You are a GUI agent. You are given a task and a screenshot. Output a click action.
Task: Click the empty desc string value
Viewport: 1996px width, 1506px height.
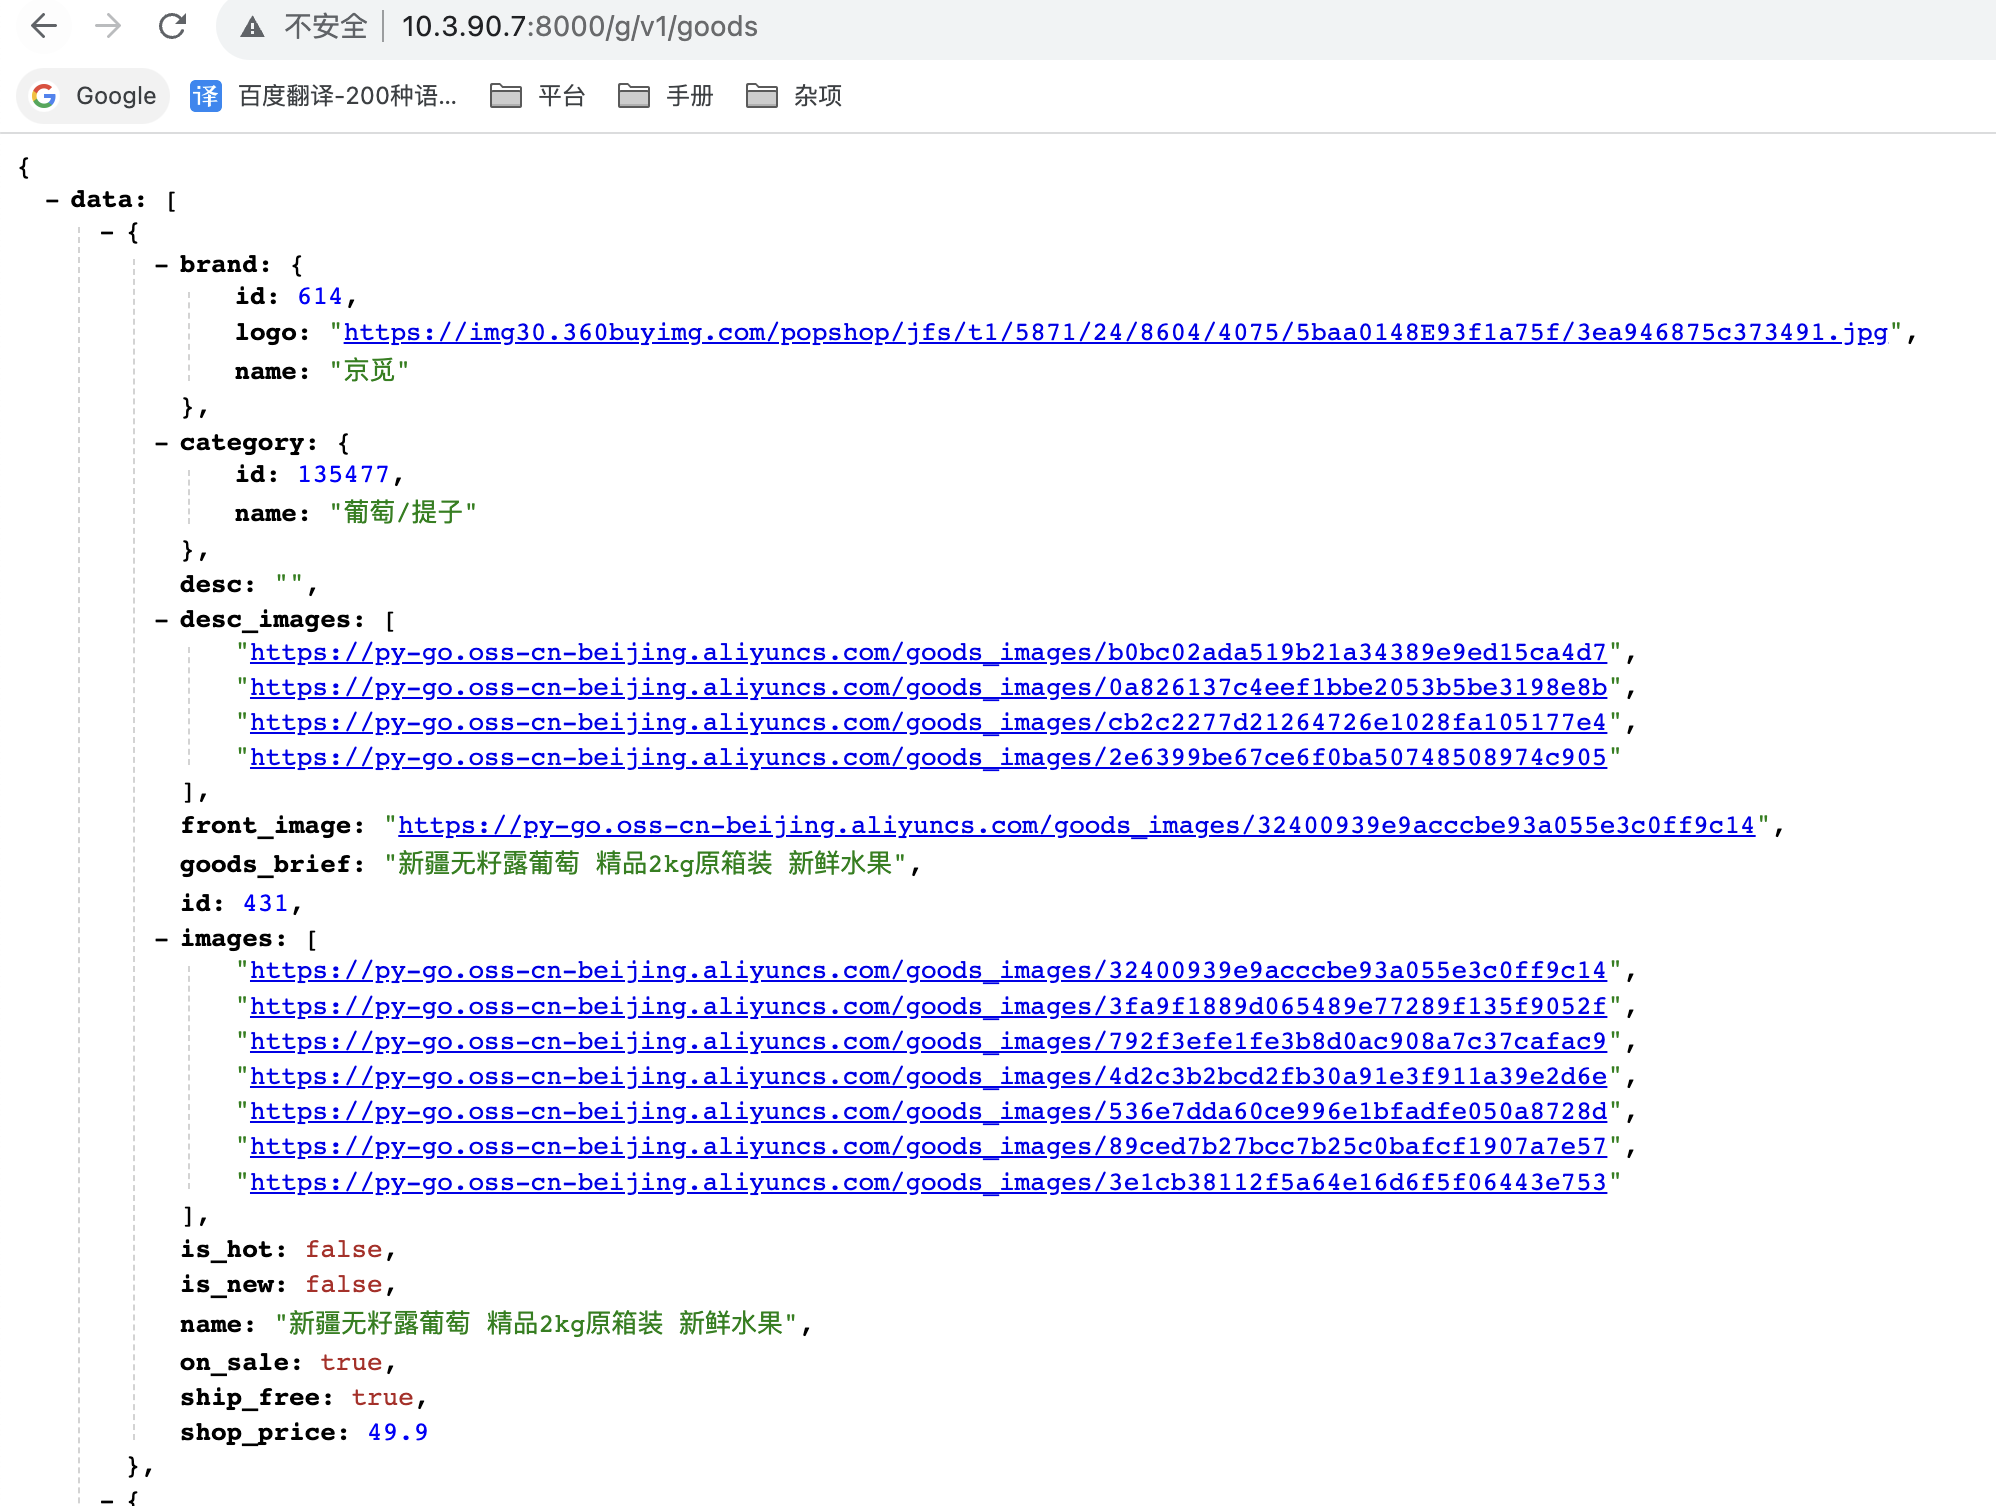click(289, 582)
